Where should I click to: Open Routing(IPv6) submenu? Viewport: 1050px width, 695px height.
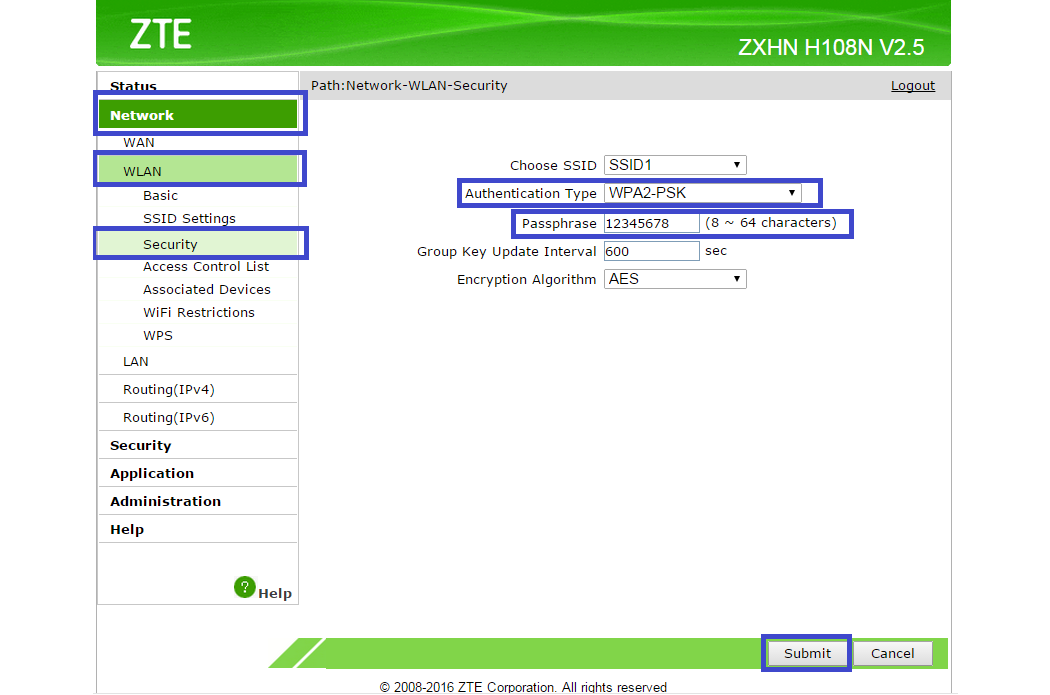tap(169, 418)
